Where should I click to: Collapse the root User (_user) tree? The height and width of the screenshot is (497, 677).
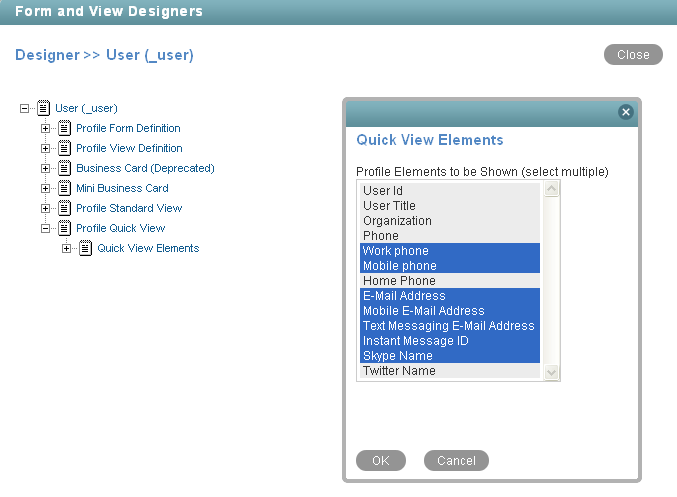coord(25,108)
